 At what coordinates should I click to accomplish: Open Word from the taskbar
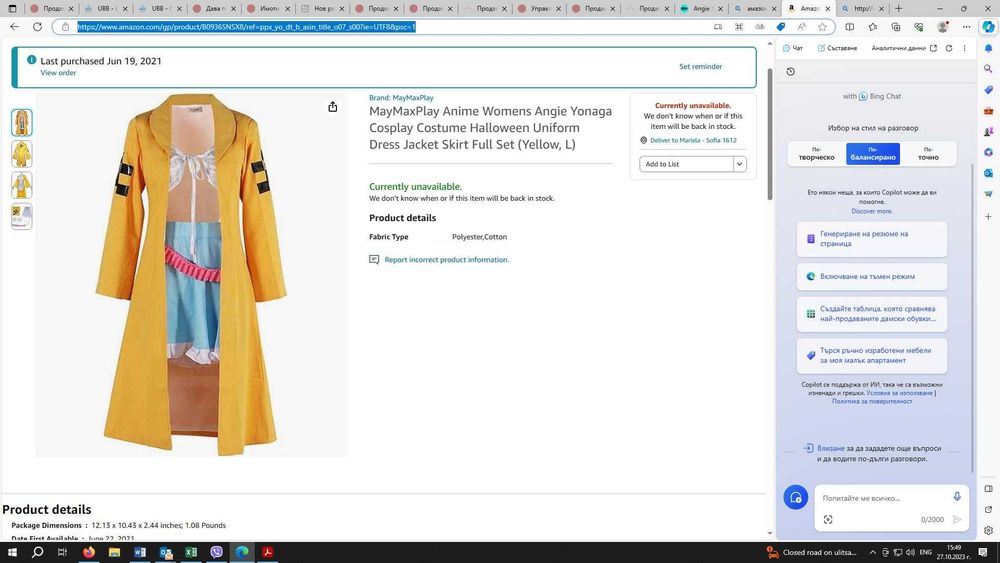tap(140, 552)
